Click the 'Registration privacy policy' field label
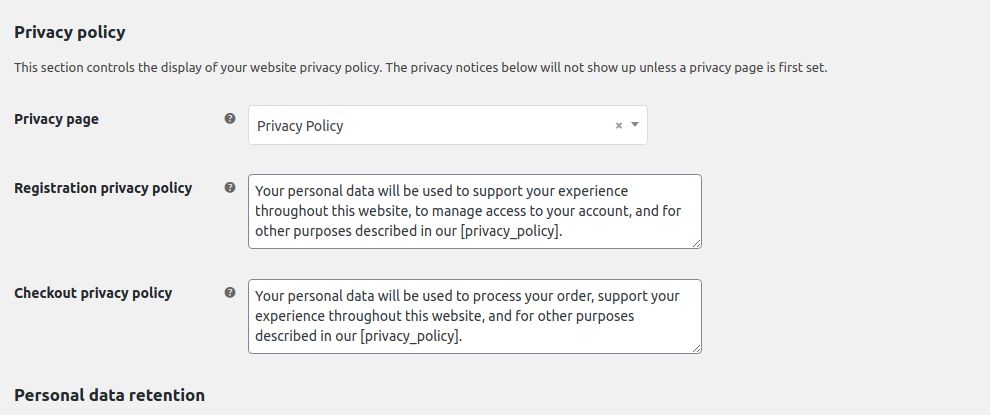Screen dimensions: 990x415 (x=103, y=188)
